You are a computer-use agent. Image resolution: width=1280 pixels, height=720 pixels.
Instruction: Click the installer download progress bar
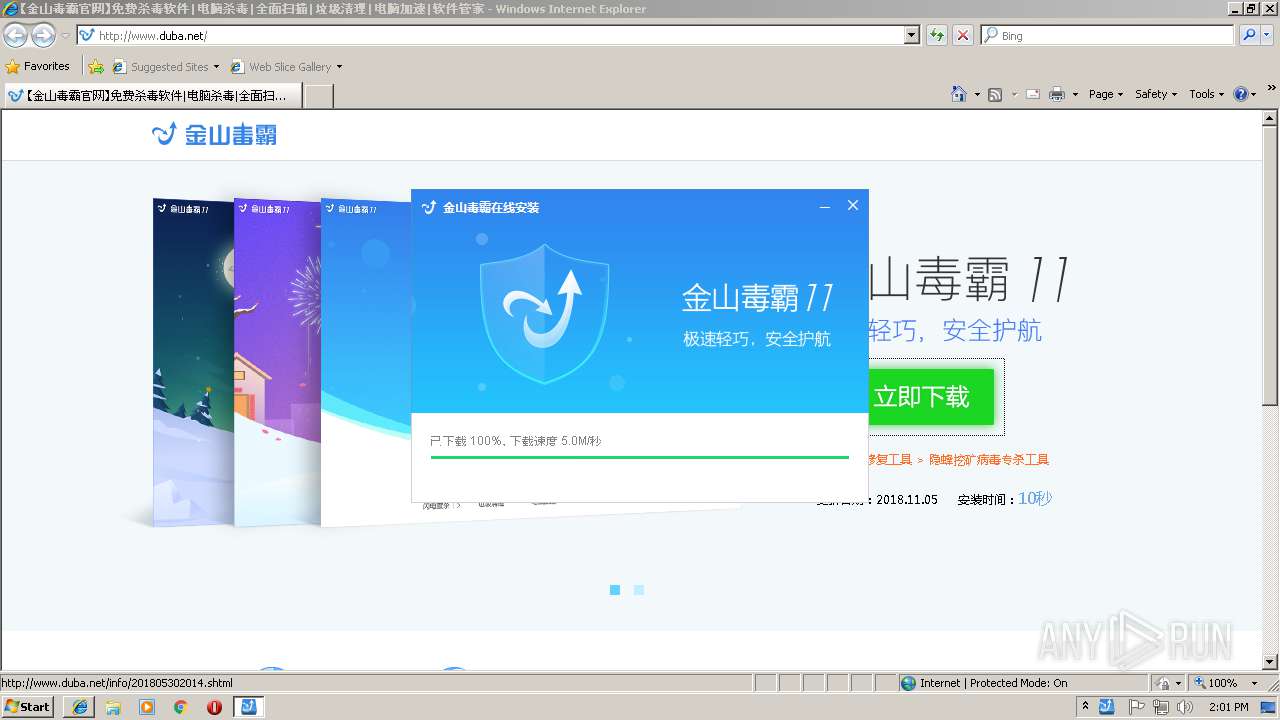click(639, 457)
